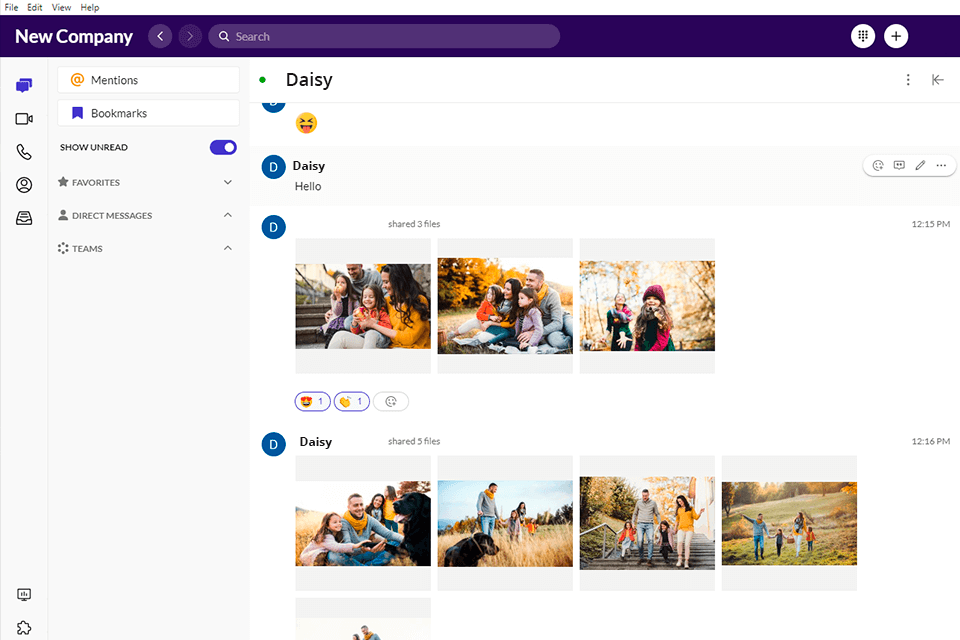Collapse the Teams section chevron
960x640 pixels.
(228, 248)
